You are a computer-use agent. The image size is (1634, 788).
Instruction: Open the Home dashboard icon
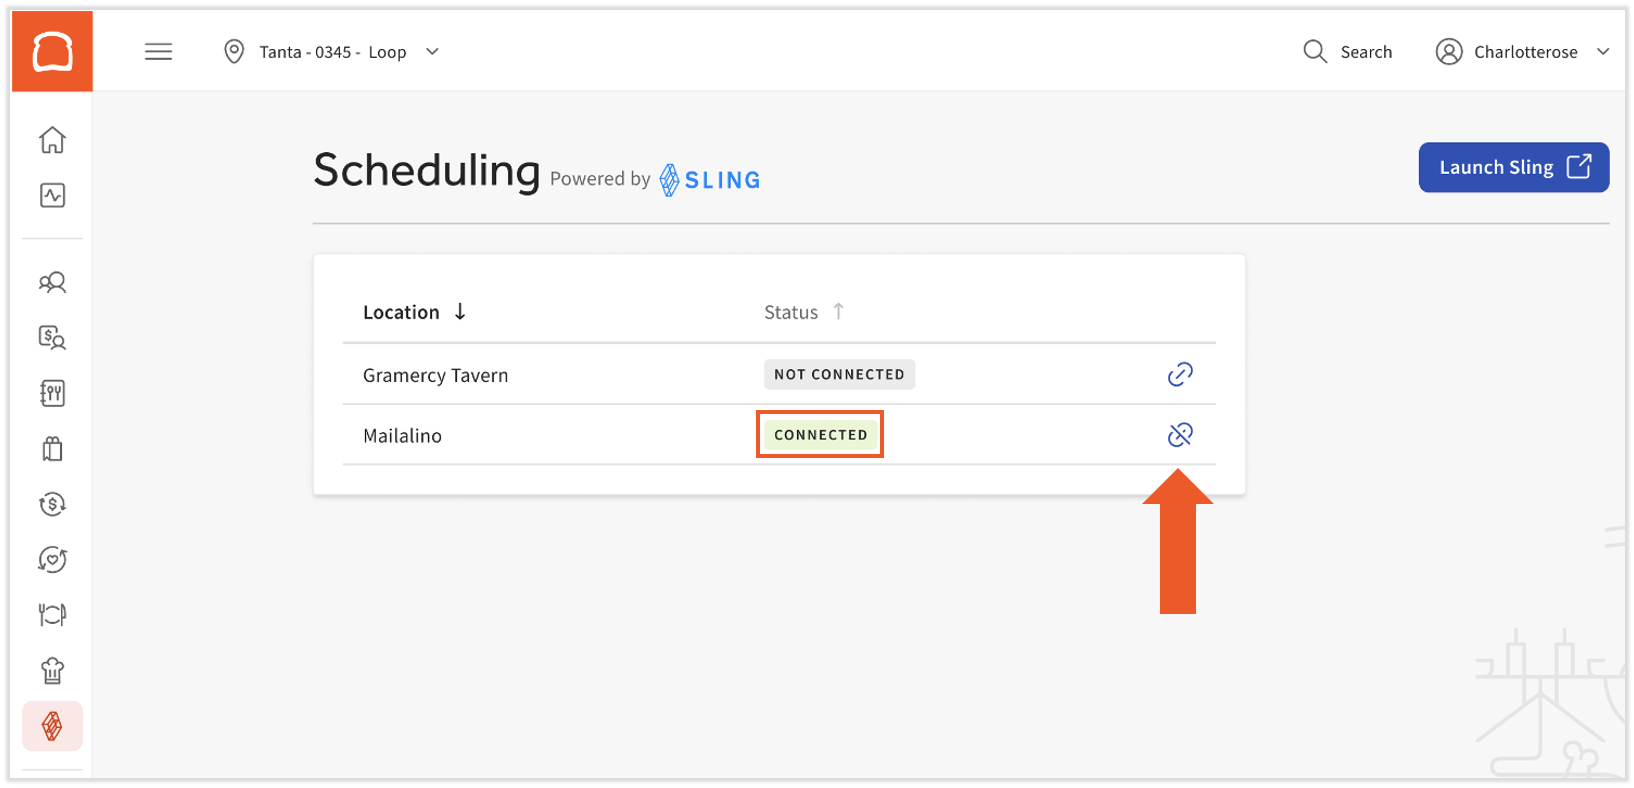[x=52, y=140]
